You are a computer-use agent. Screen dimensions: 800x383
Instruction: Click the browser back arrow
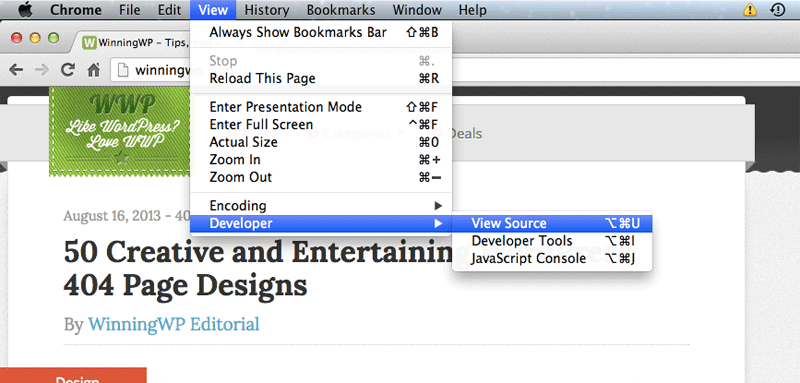(x=16, y=70)
